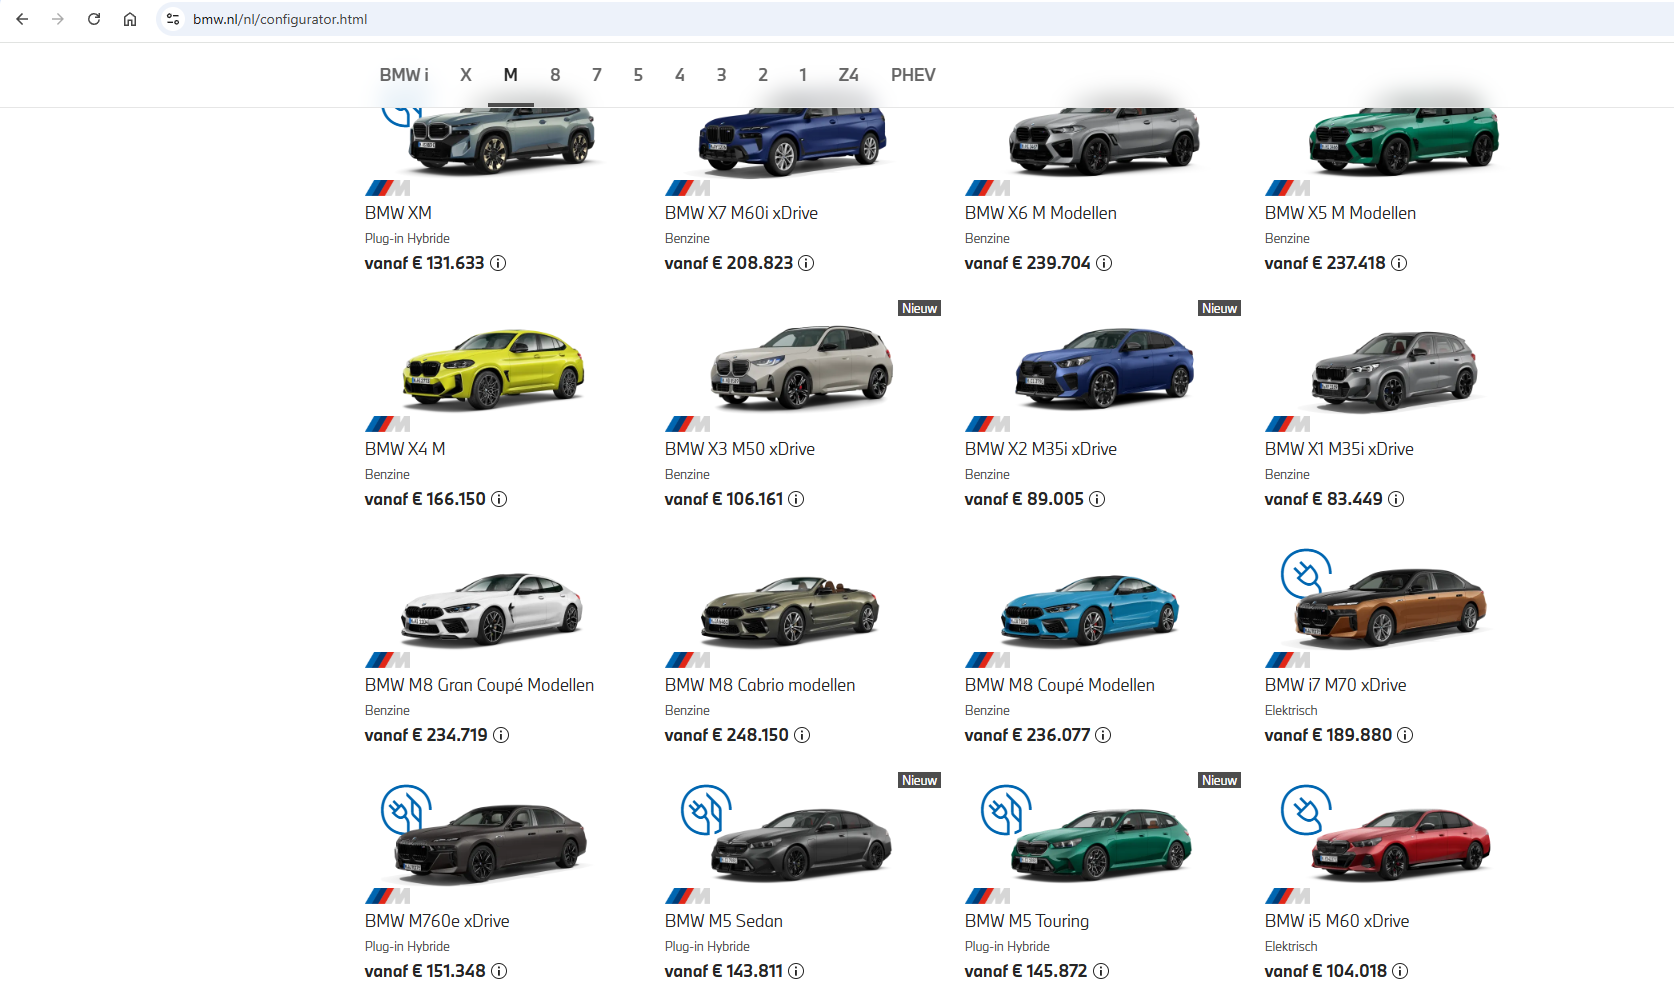Open price info for BMW X7 M60i xDrive
Image resolution: width=1674 pixels, height=991 pixels.
click(806, 263)
